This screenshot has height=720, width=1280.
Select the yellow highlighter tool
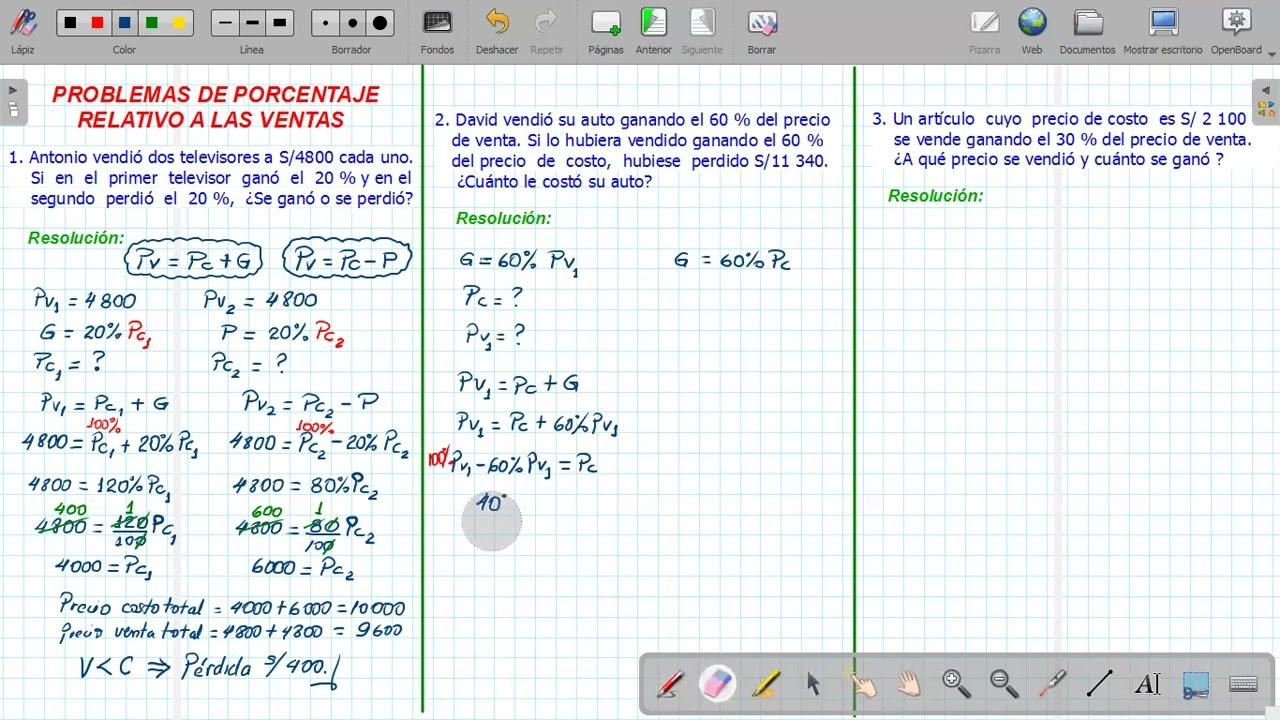[766, 684]
